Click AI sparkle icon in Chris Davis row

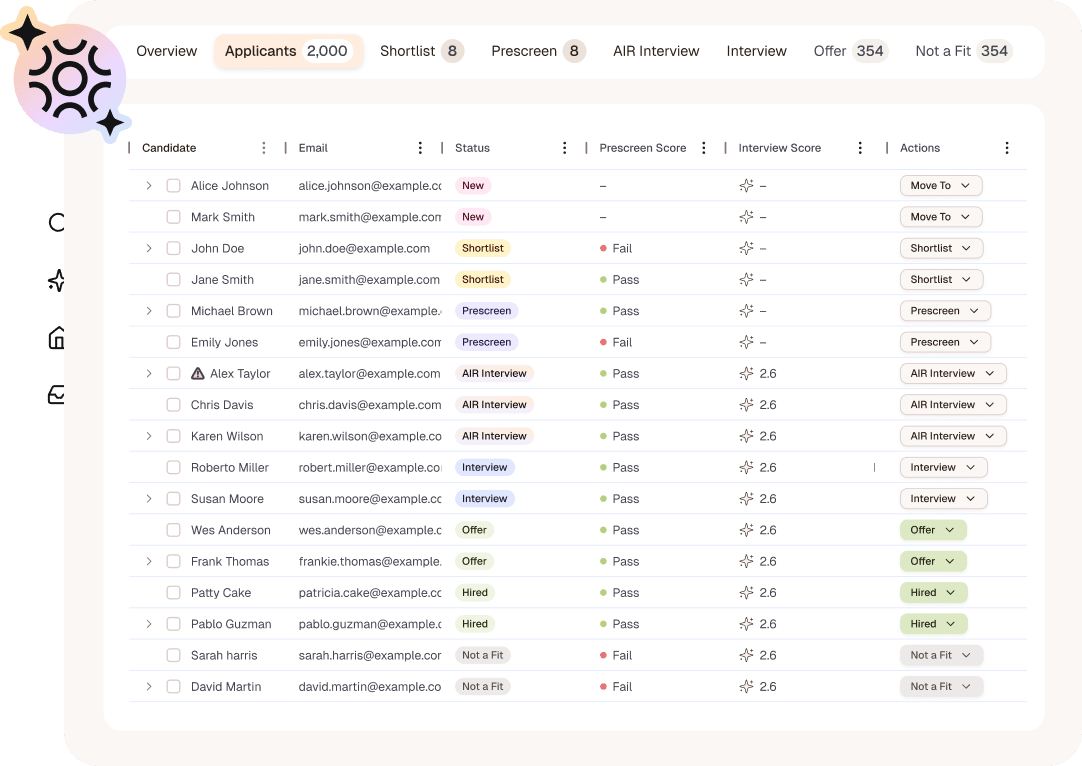tap(746, 405)
